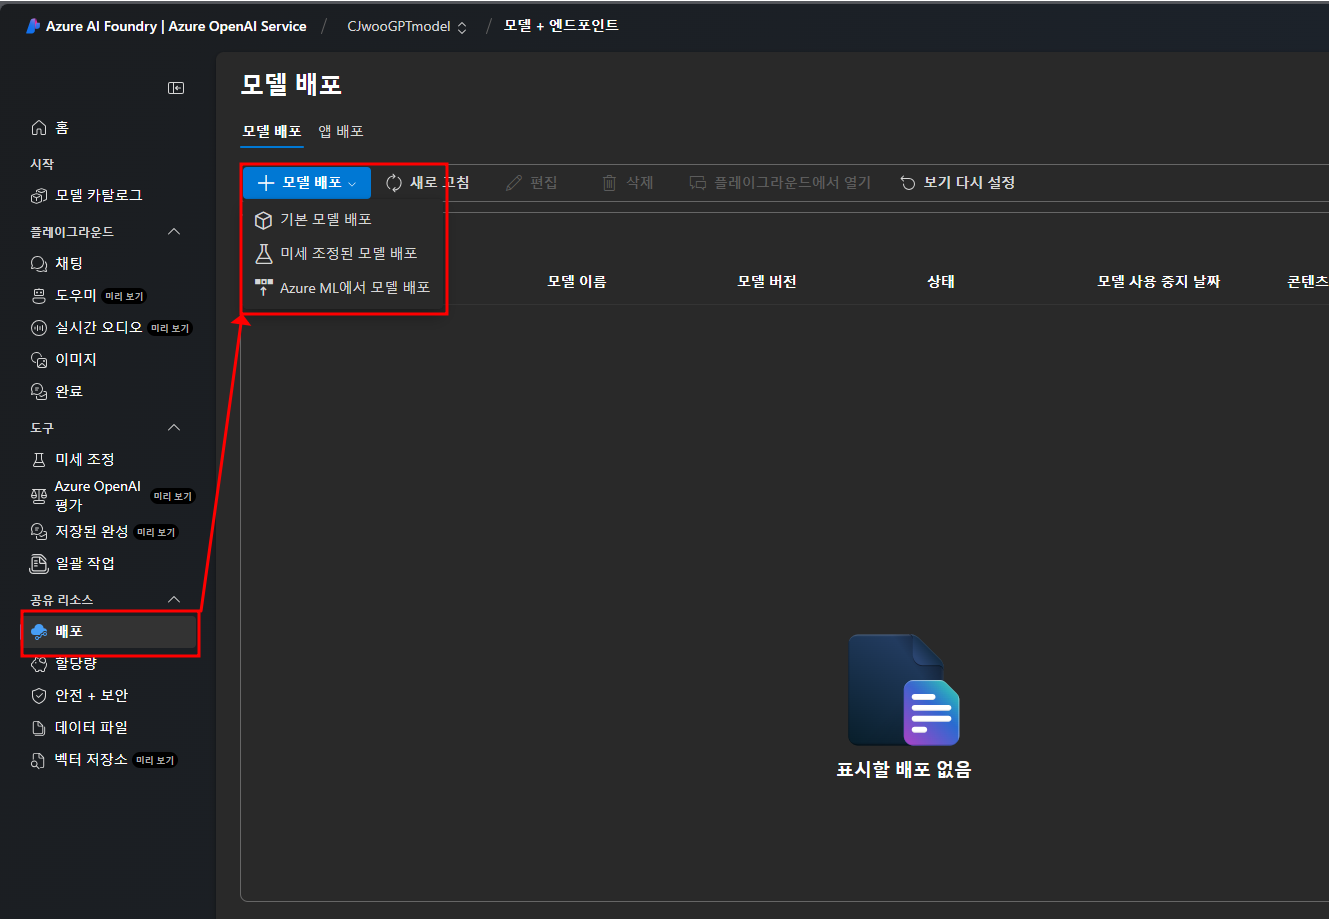Click the reset icon beside 보기 다시 설정
The image size is (1329, 919).
point(908,182)
